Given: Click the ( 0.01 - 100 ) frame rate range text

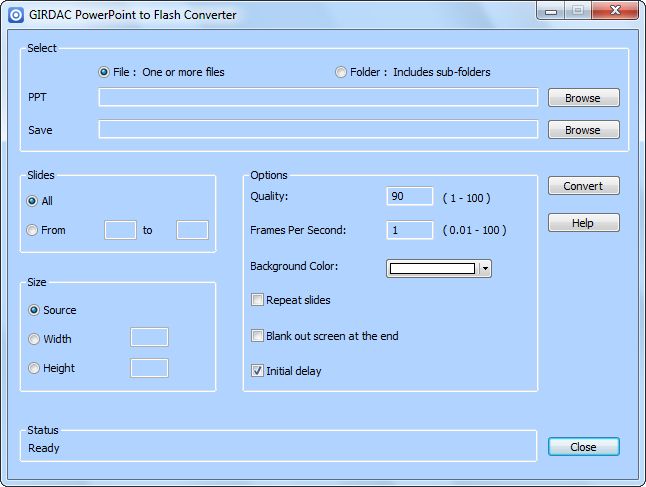Looking at the screenshot, I should coord(474,230).
